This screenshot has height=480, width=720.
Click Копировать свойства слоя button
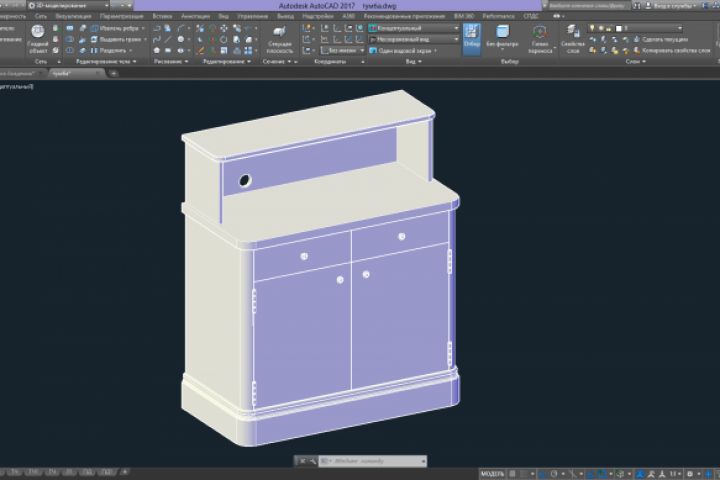(672, 51)
